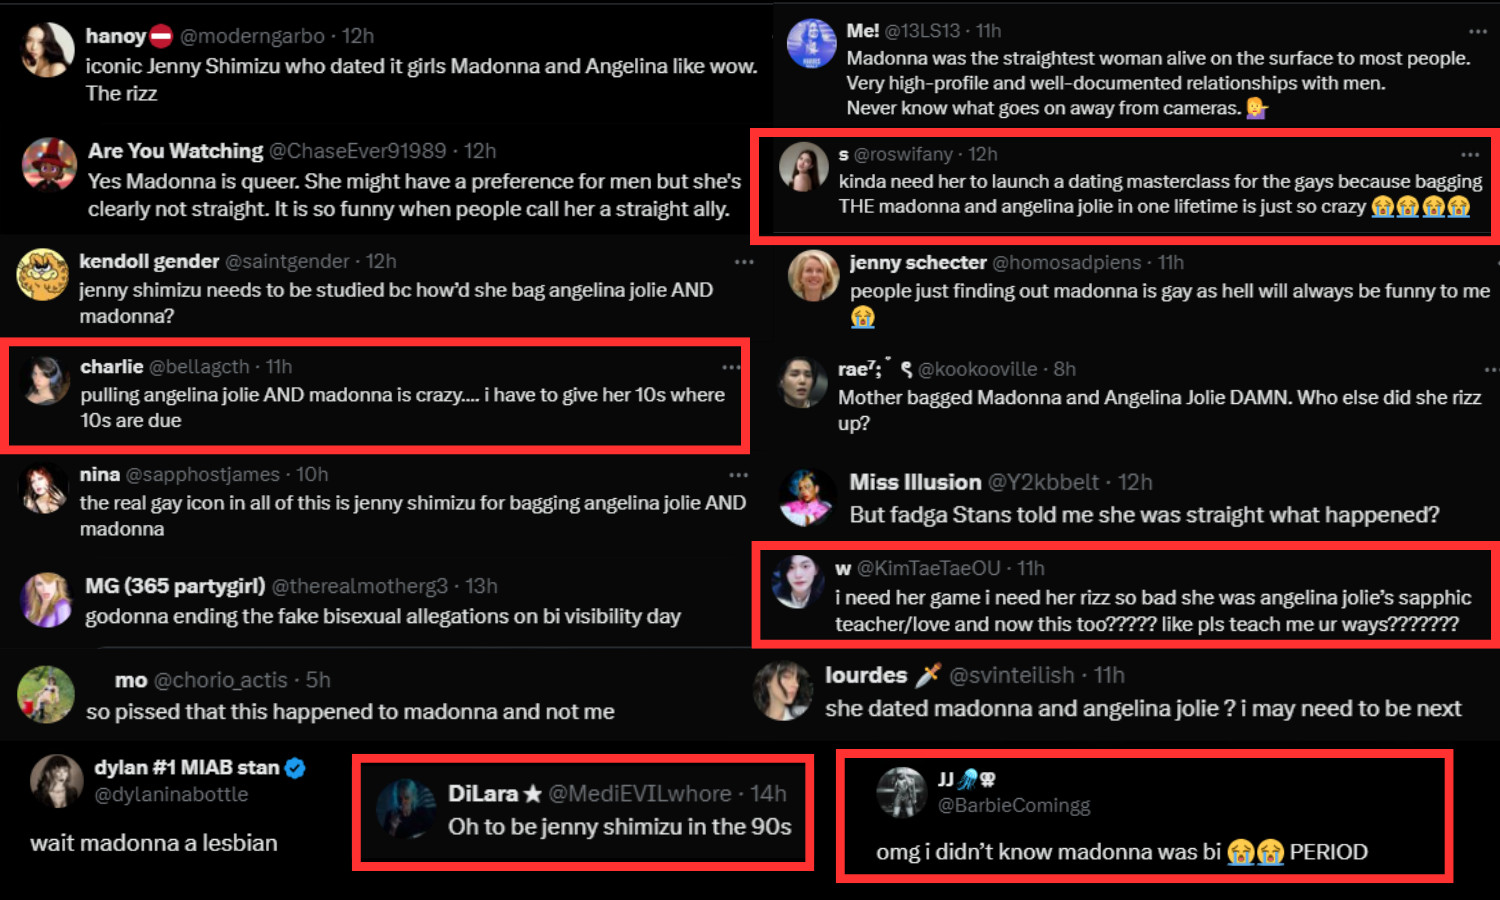Click jenny schecter's avatar

point(813,276)
